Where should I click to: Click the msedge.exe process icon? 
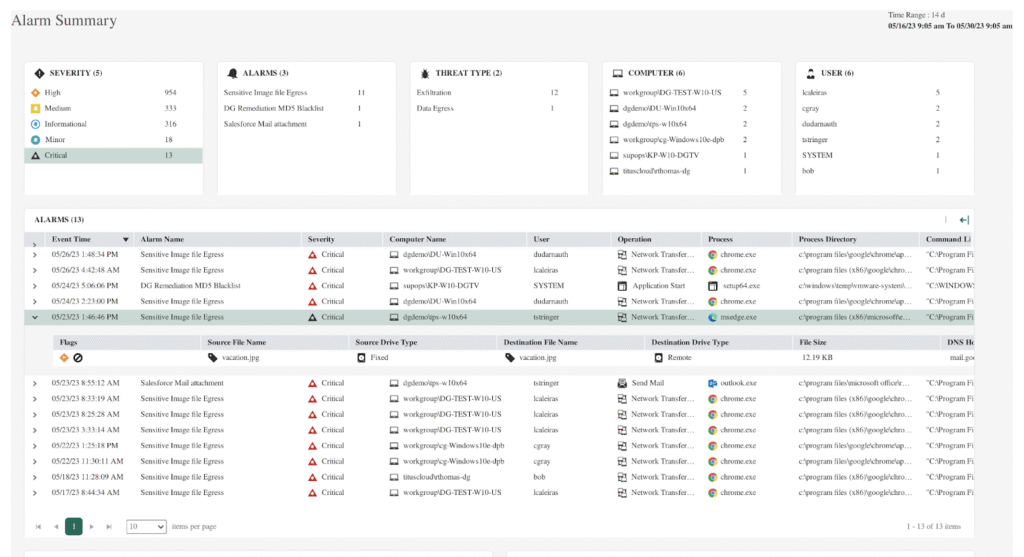pos(713,317)
